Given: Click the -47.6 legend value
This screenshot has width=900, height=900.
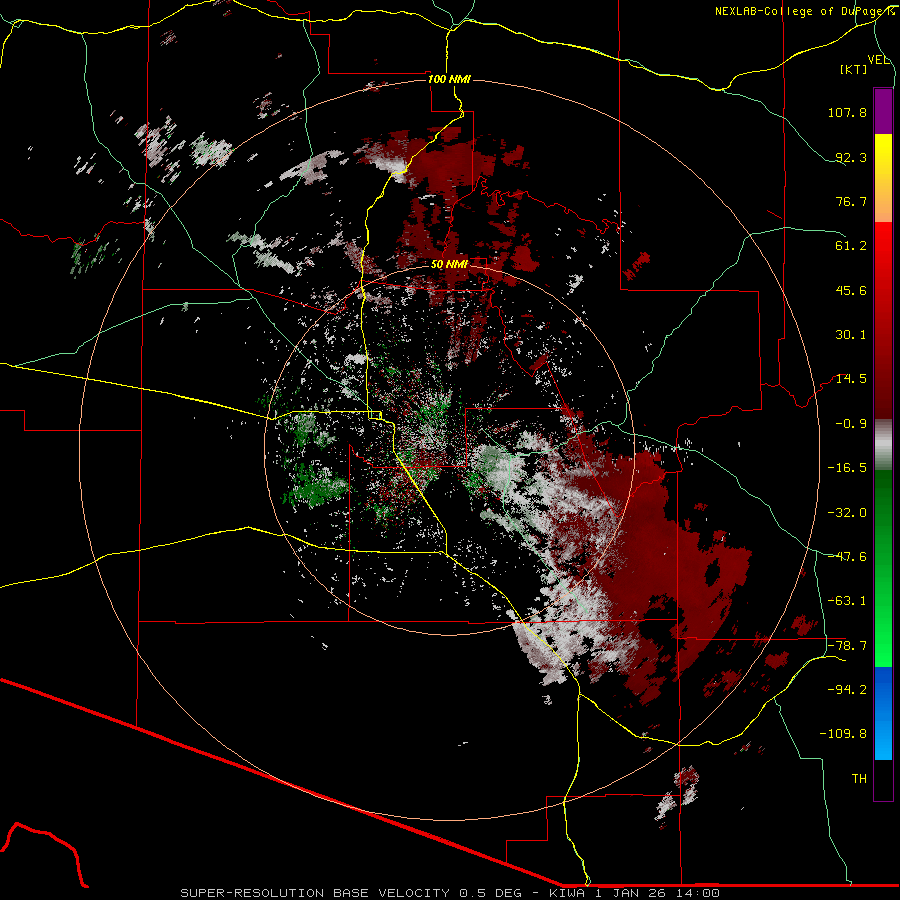Looking at the screenshot, I should tap(847, 557).
